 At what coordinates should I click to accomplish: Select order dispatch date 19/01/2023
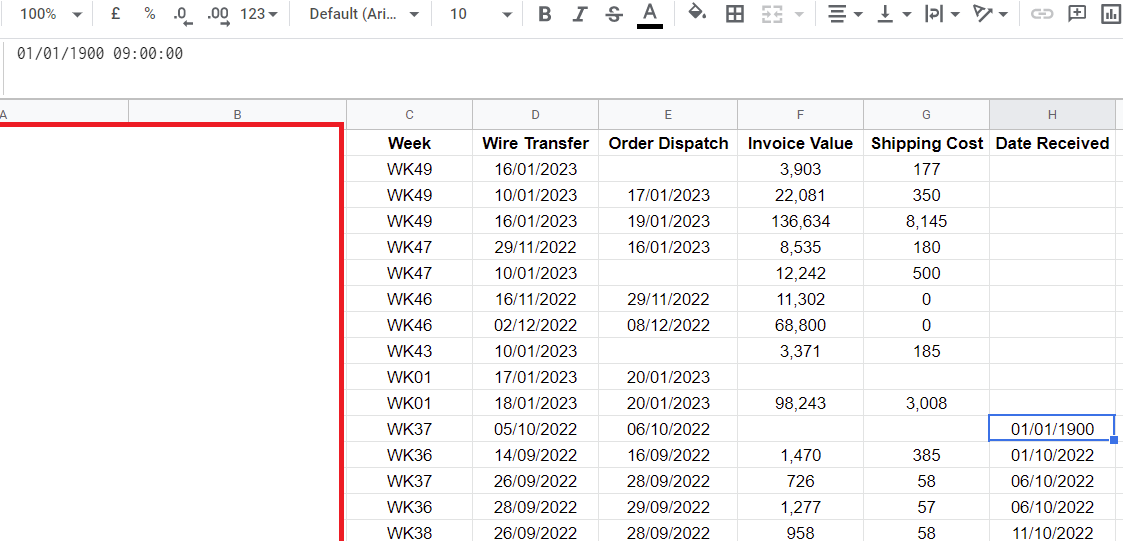(x=668, y=221)
